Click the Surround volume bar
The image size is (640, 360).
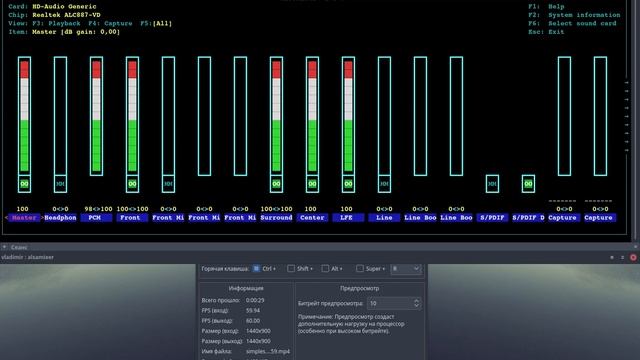click(276, 116)
